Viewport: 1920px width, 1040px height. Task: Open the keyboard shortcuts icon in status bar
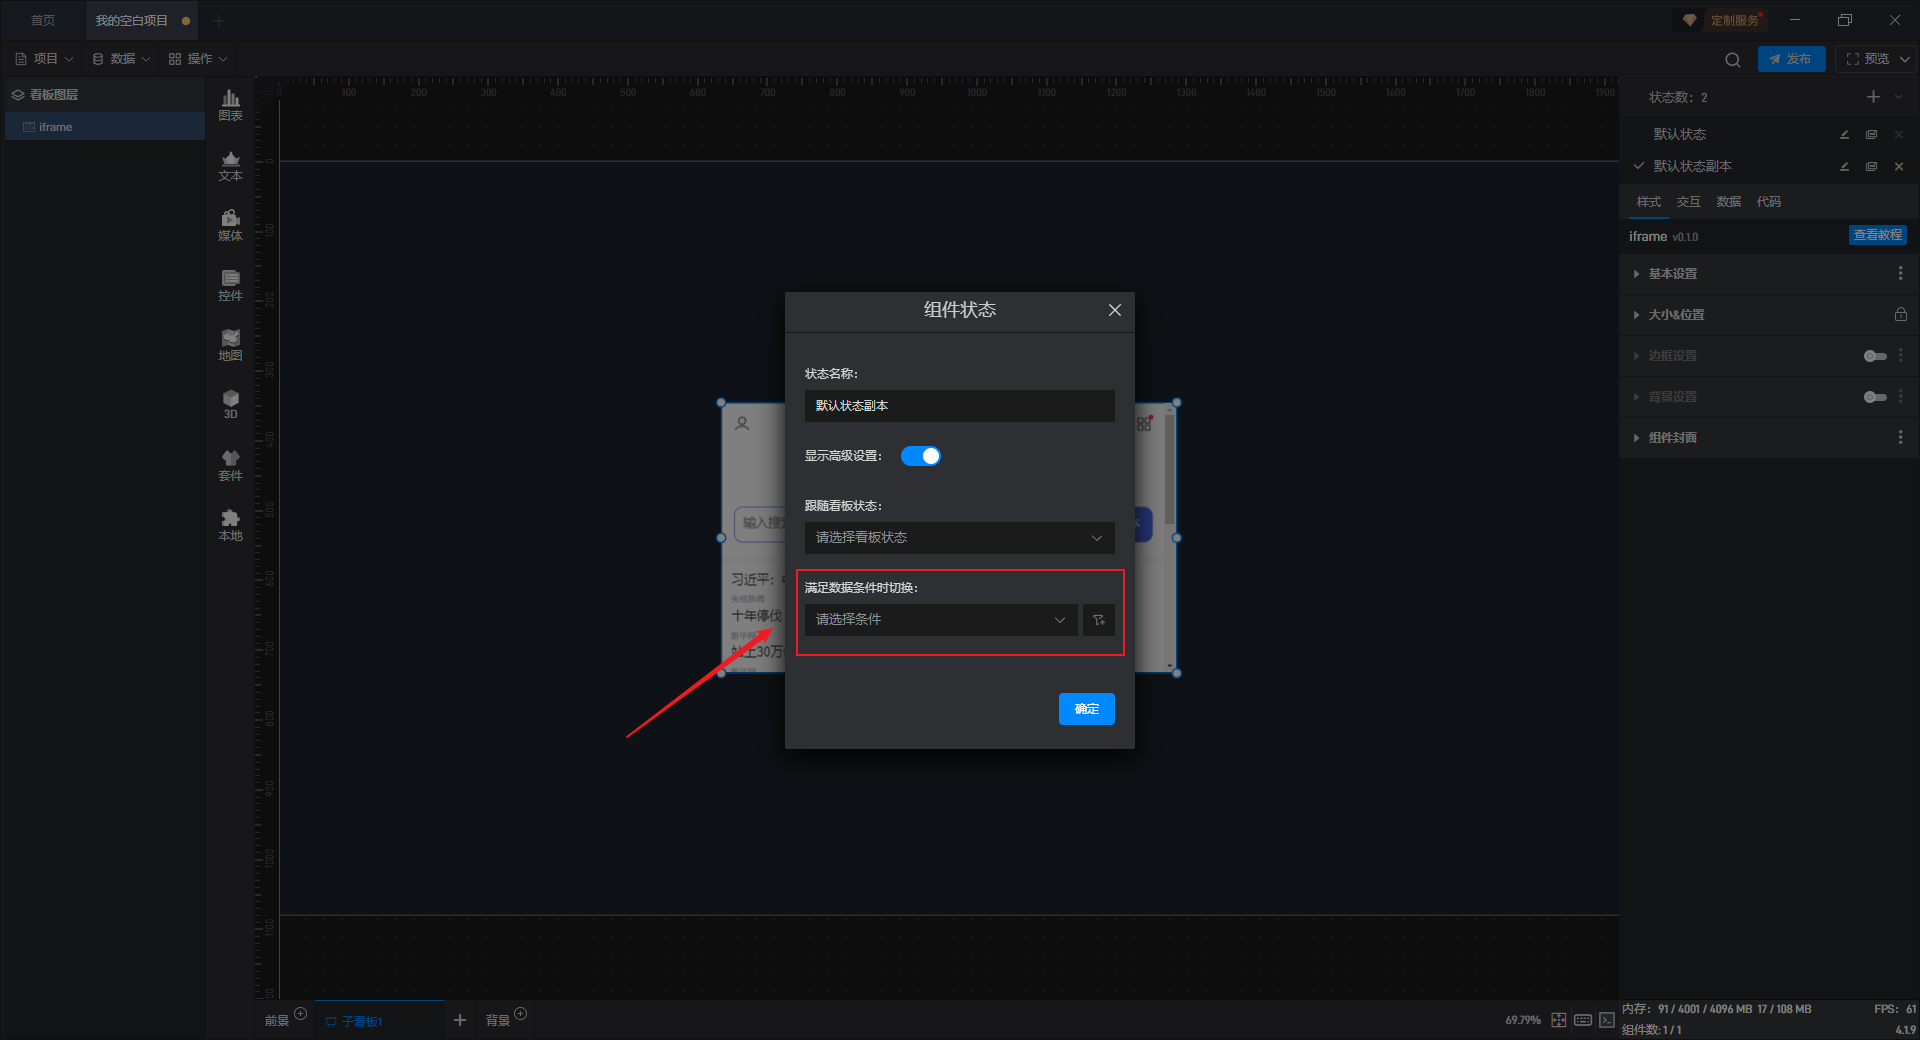coord(1583,1020)
